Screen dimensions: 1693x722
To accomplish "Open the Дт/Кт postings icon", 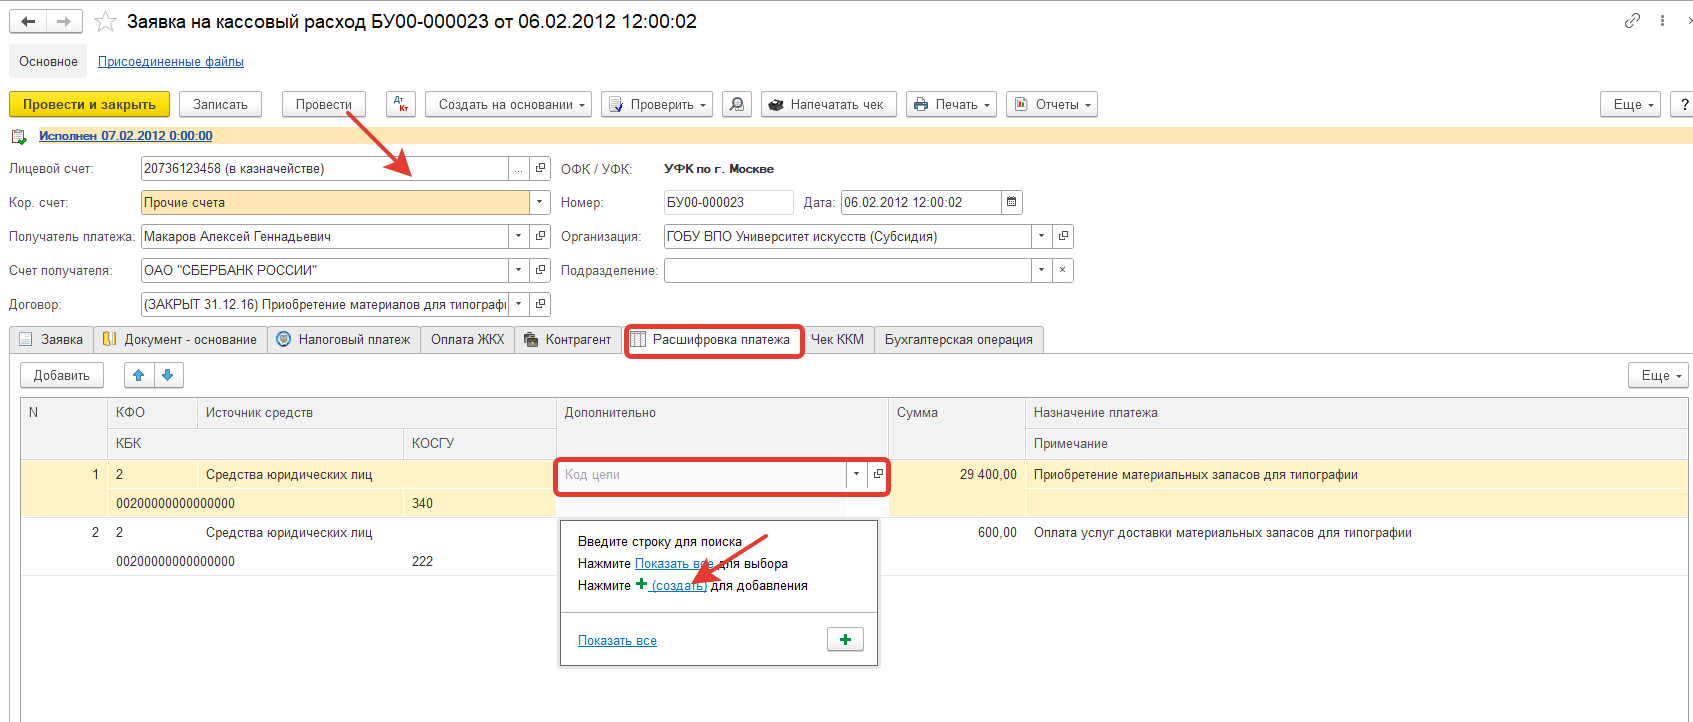I will (x=400, y=104).
